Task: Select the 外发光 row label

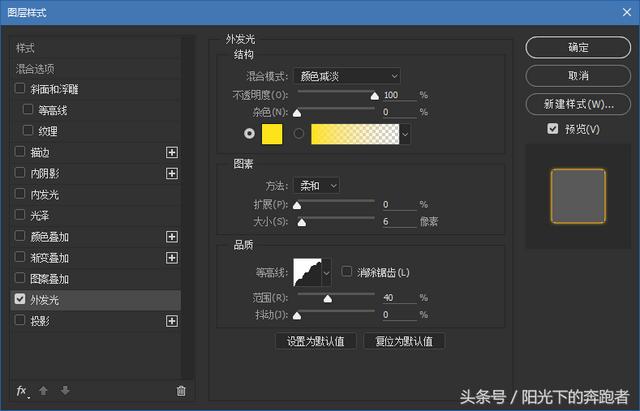Action: coord(44,300)
